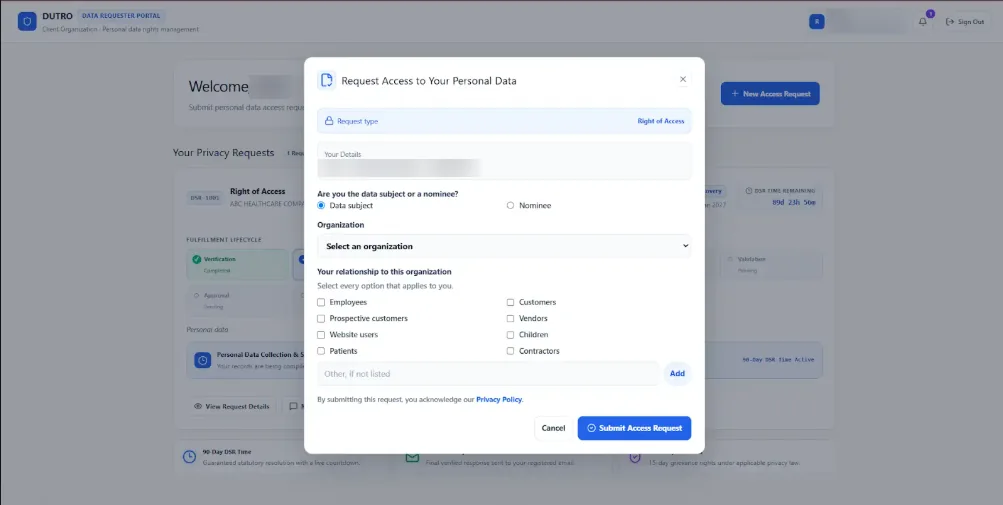
Task: Click the user avatar R icon
Action: [816, 22]
